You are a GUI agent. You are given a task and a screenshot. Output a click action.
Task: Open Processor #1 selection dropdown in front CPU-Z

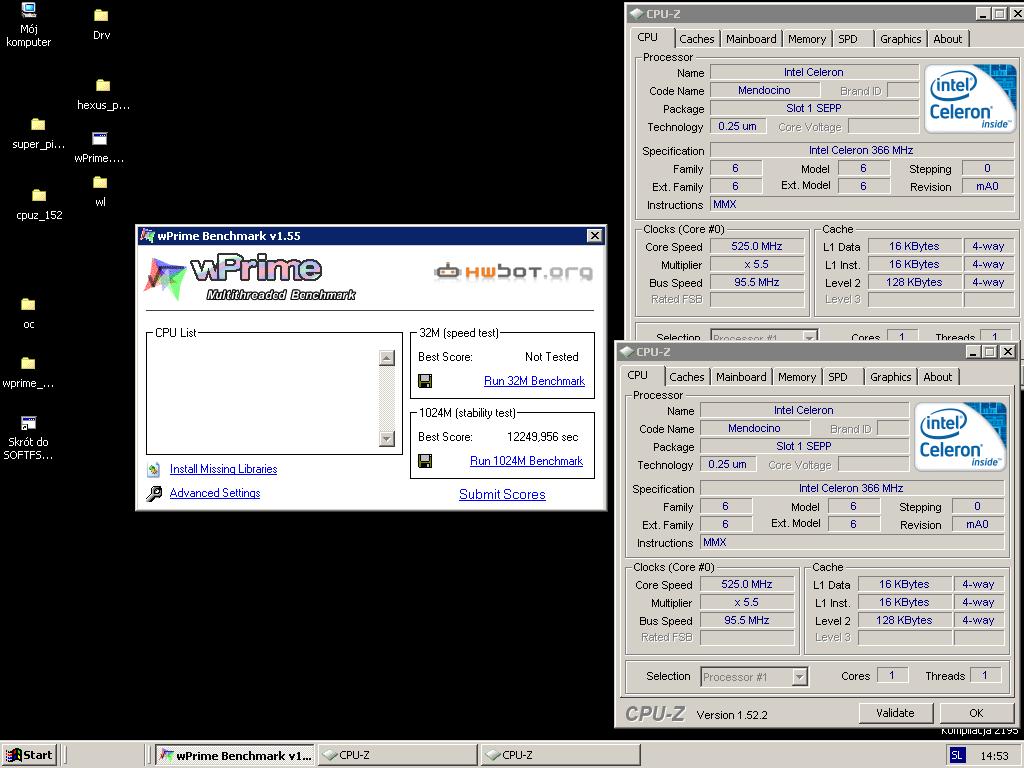pos(754,677)
